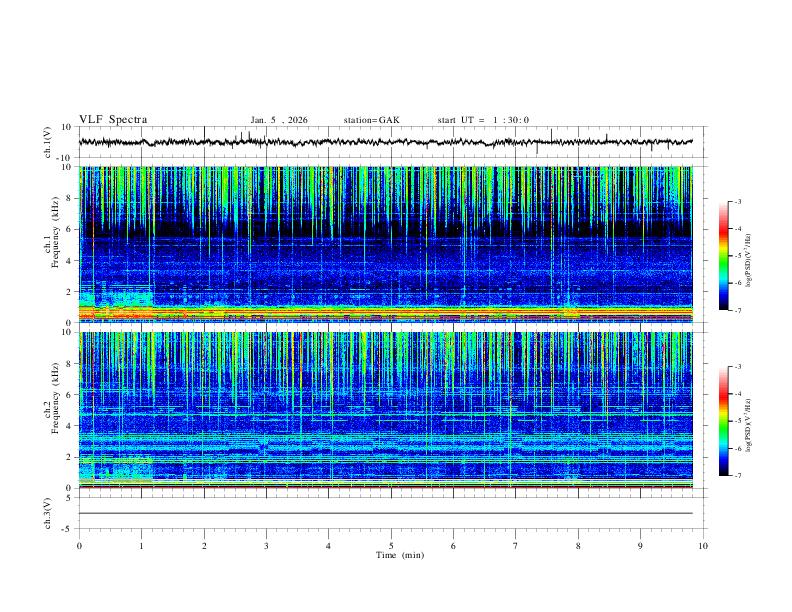792x612 pixels.
Task: Click the ch.2 "Frequency (kHz)" axis label
Action: click(x=55, y=398)
